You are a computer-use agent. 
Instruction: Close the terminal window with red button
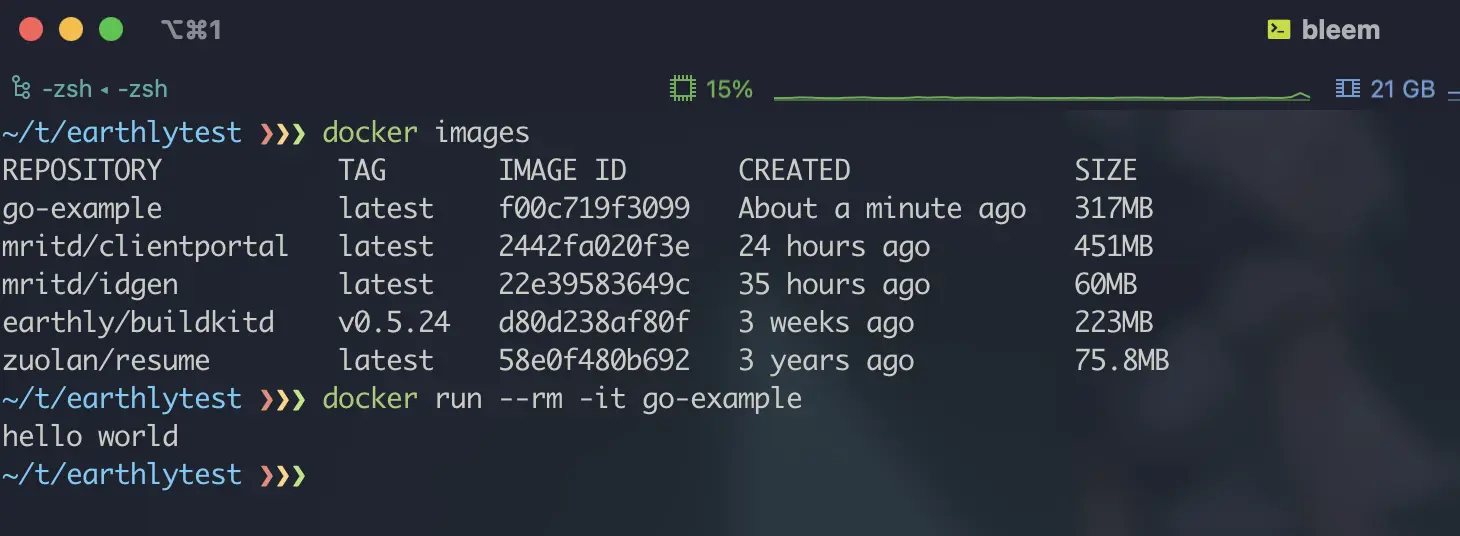click(x=31, y=29)
